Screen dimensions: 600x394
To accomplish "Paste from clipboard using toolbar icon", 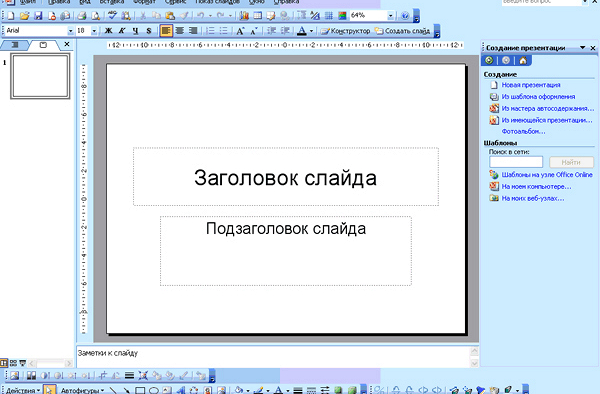I will [x=170, y=16].
